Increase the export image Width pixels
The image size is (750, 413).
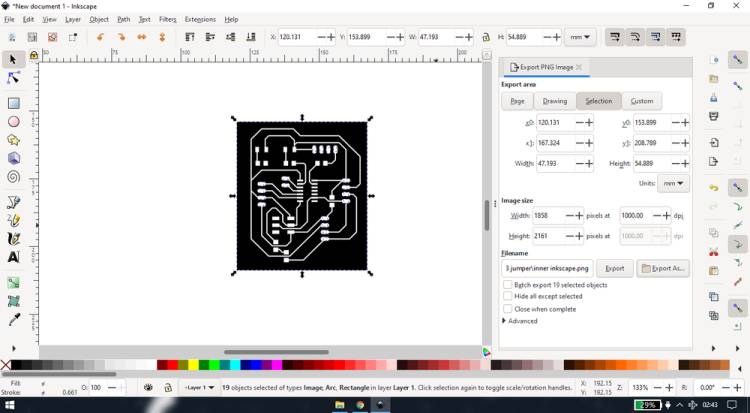579,215
